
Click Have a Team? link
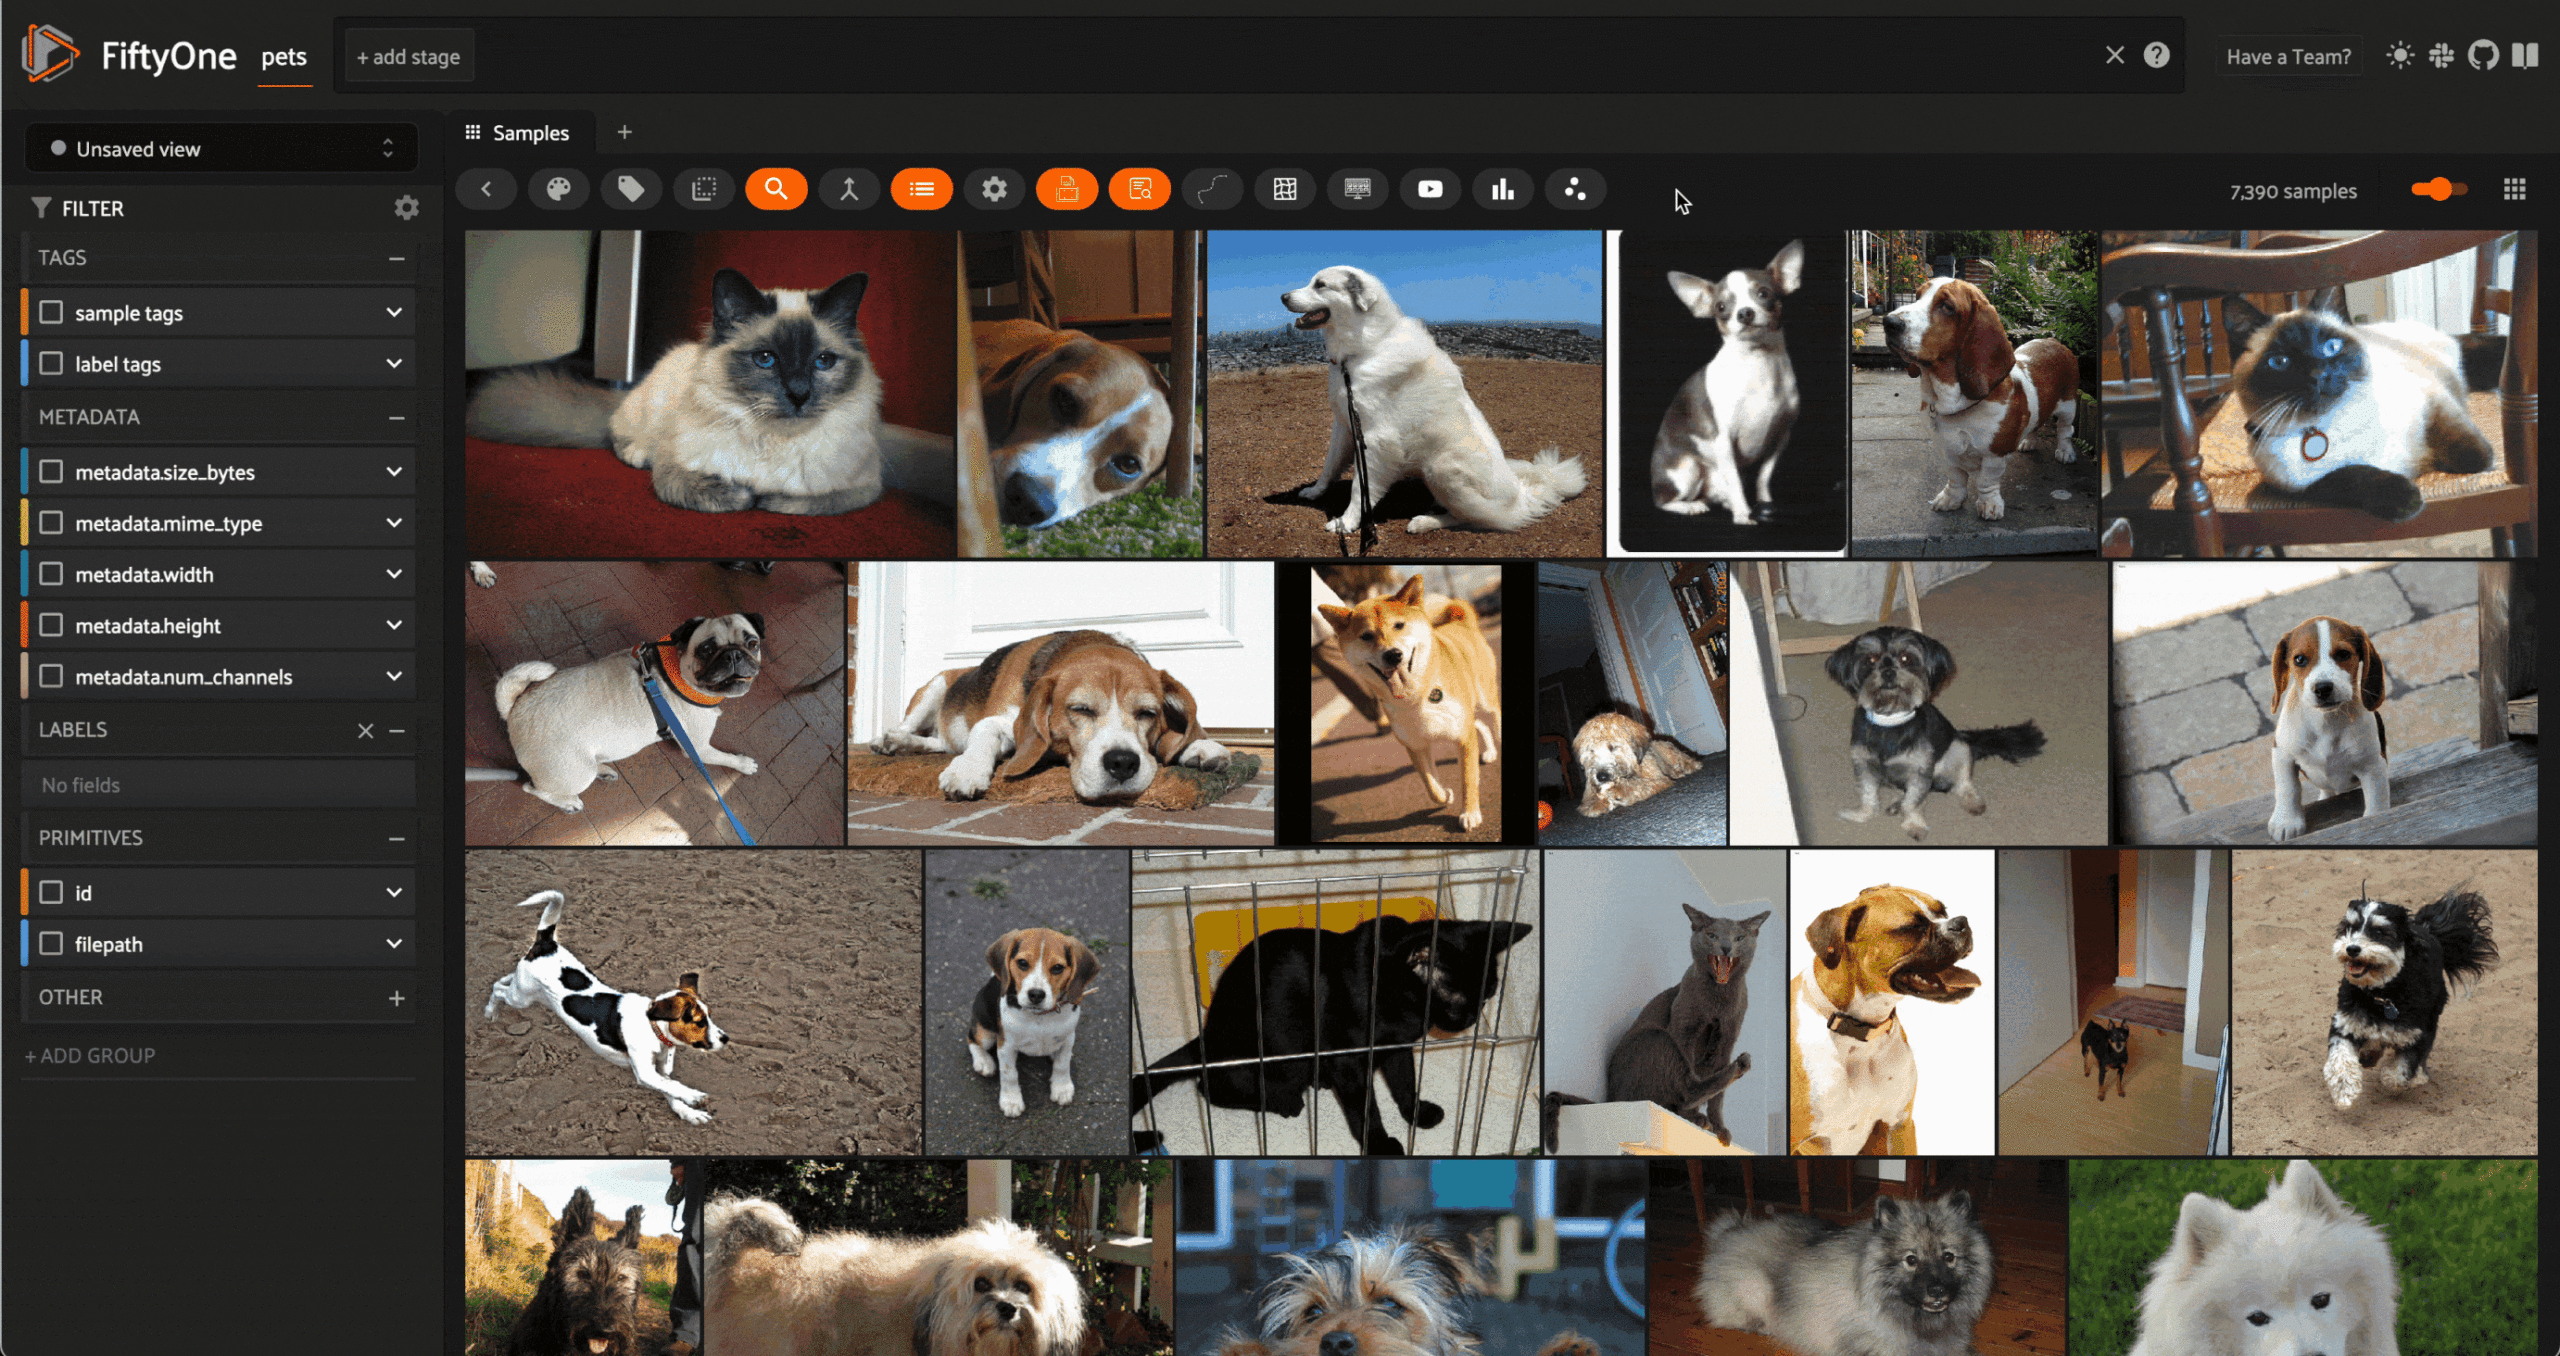2288,57
